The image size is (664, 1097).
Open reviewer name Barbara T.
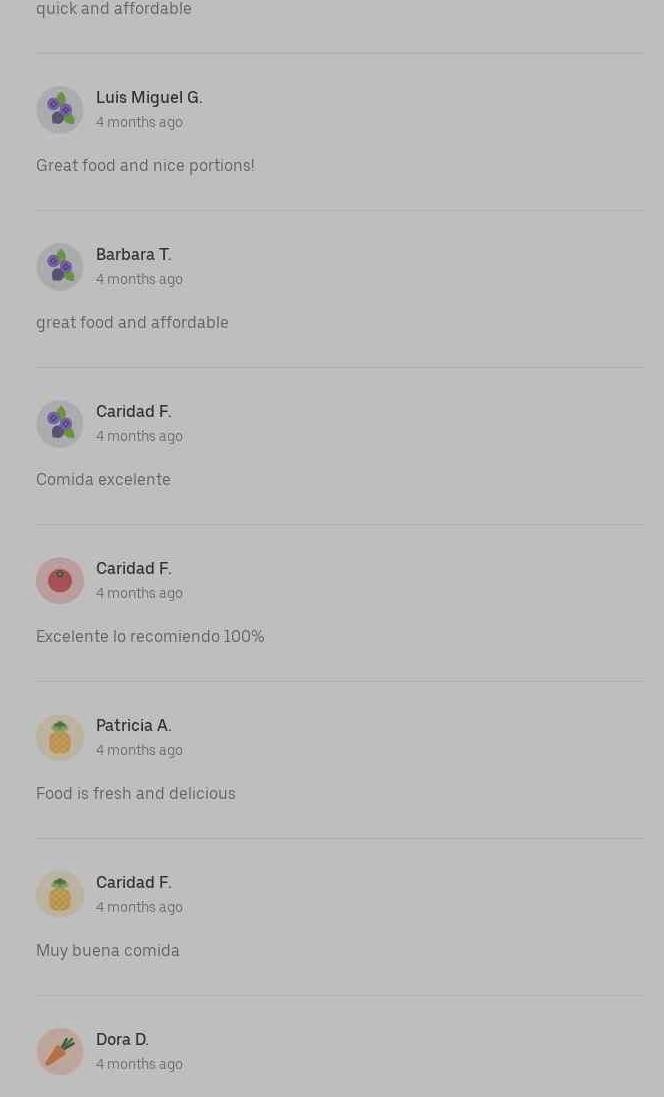click(x=134, y=255)
